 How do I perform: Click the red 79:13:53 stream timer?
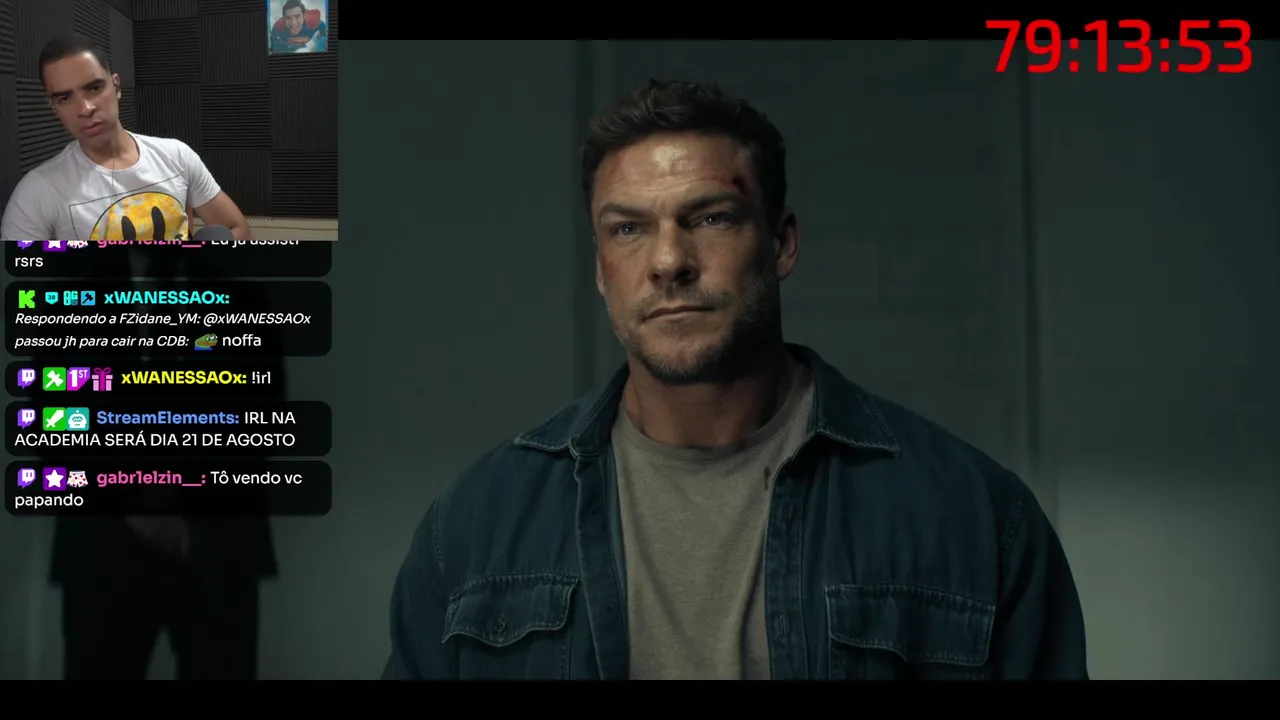1119,46
